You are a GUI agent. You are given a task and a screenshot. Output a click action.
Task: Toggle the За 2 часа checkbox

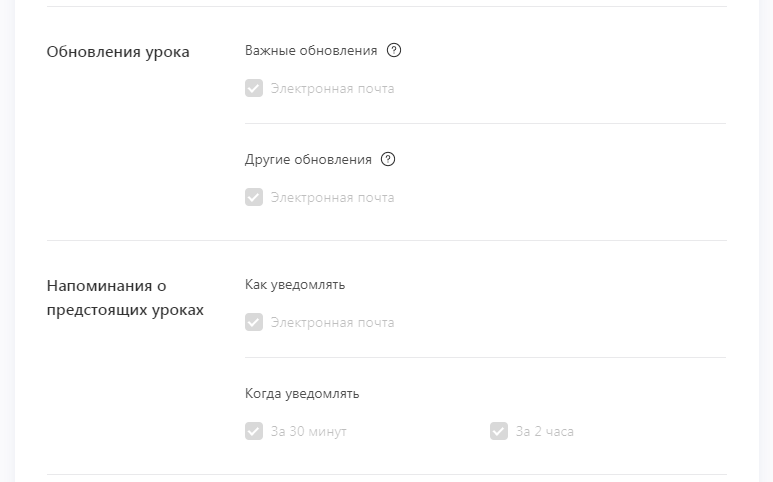(x=499, y=431)
